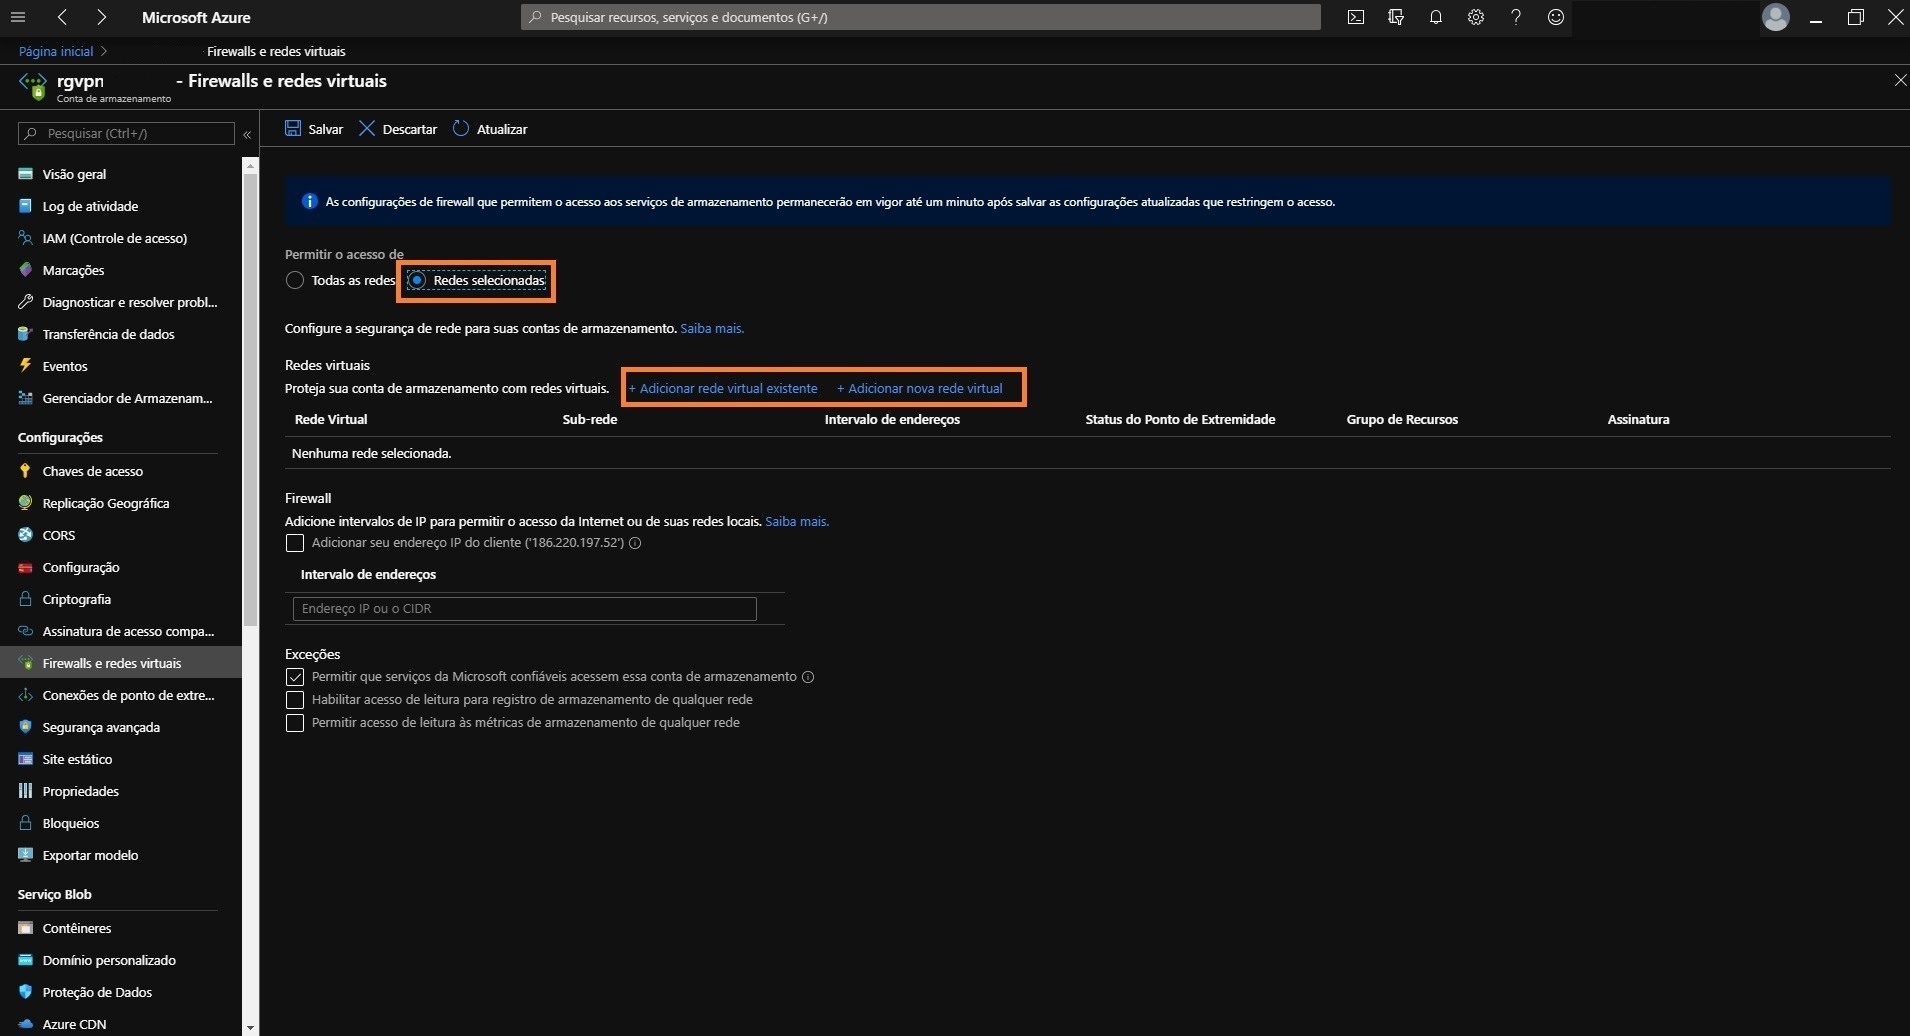Click the sidebar Pesquisar (Ctrl+/) field
1910x1036 pixels.
tap(126, 133)
